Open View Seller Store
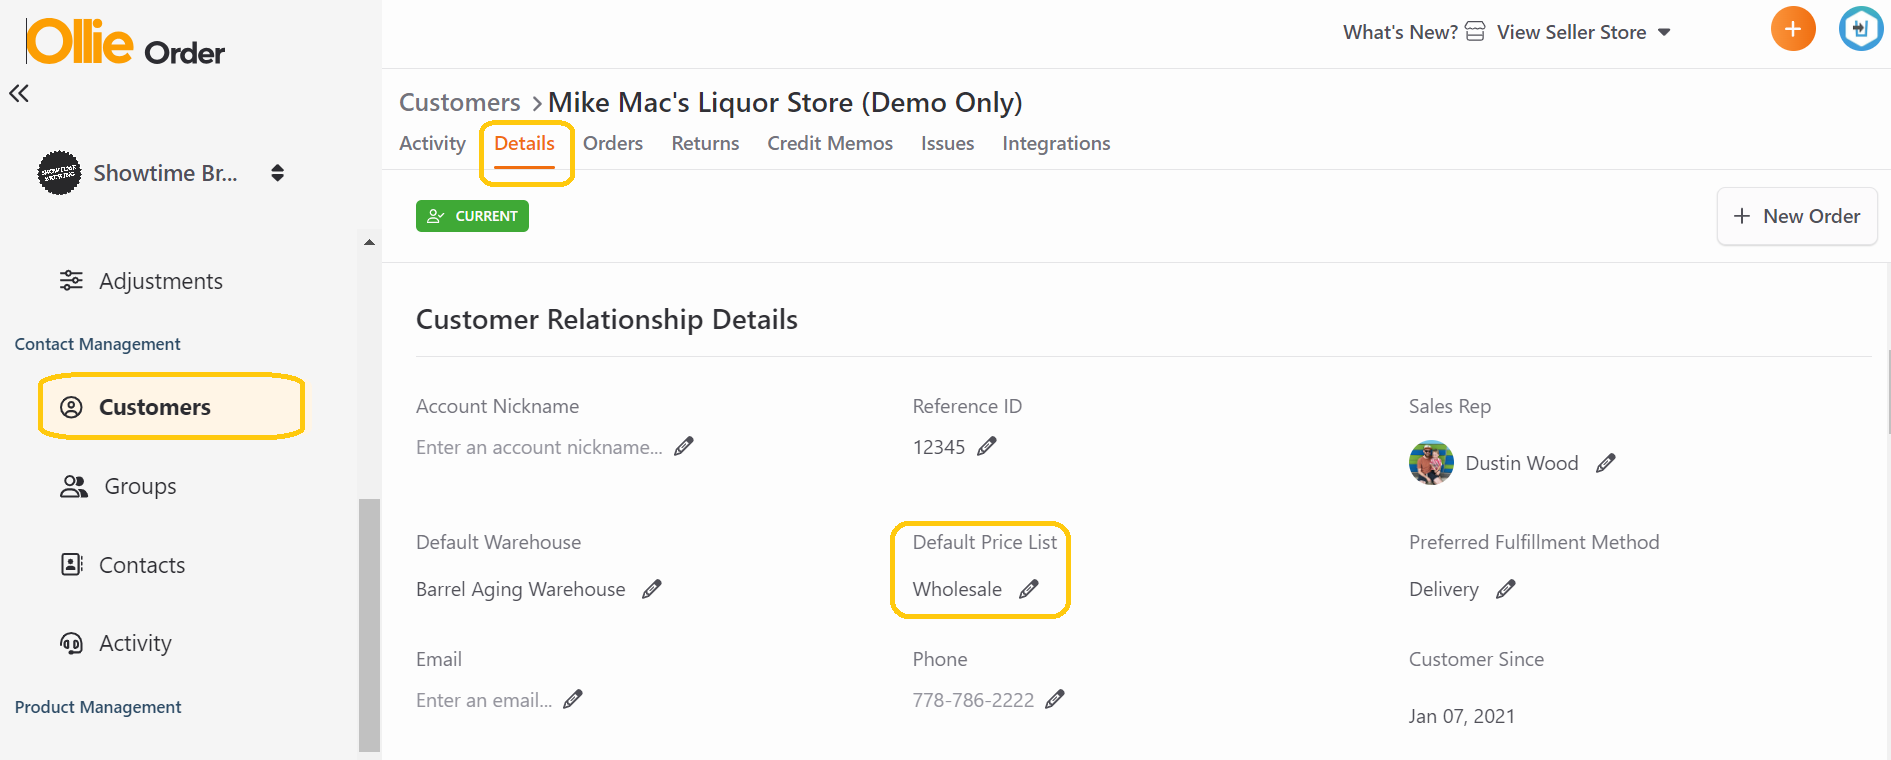The height and width of the screenshot is (760, 1891). click(1571, 32)
